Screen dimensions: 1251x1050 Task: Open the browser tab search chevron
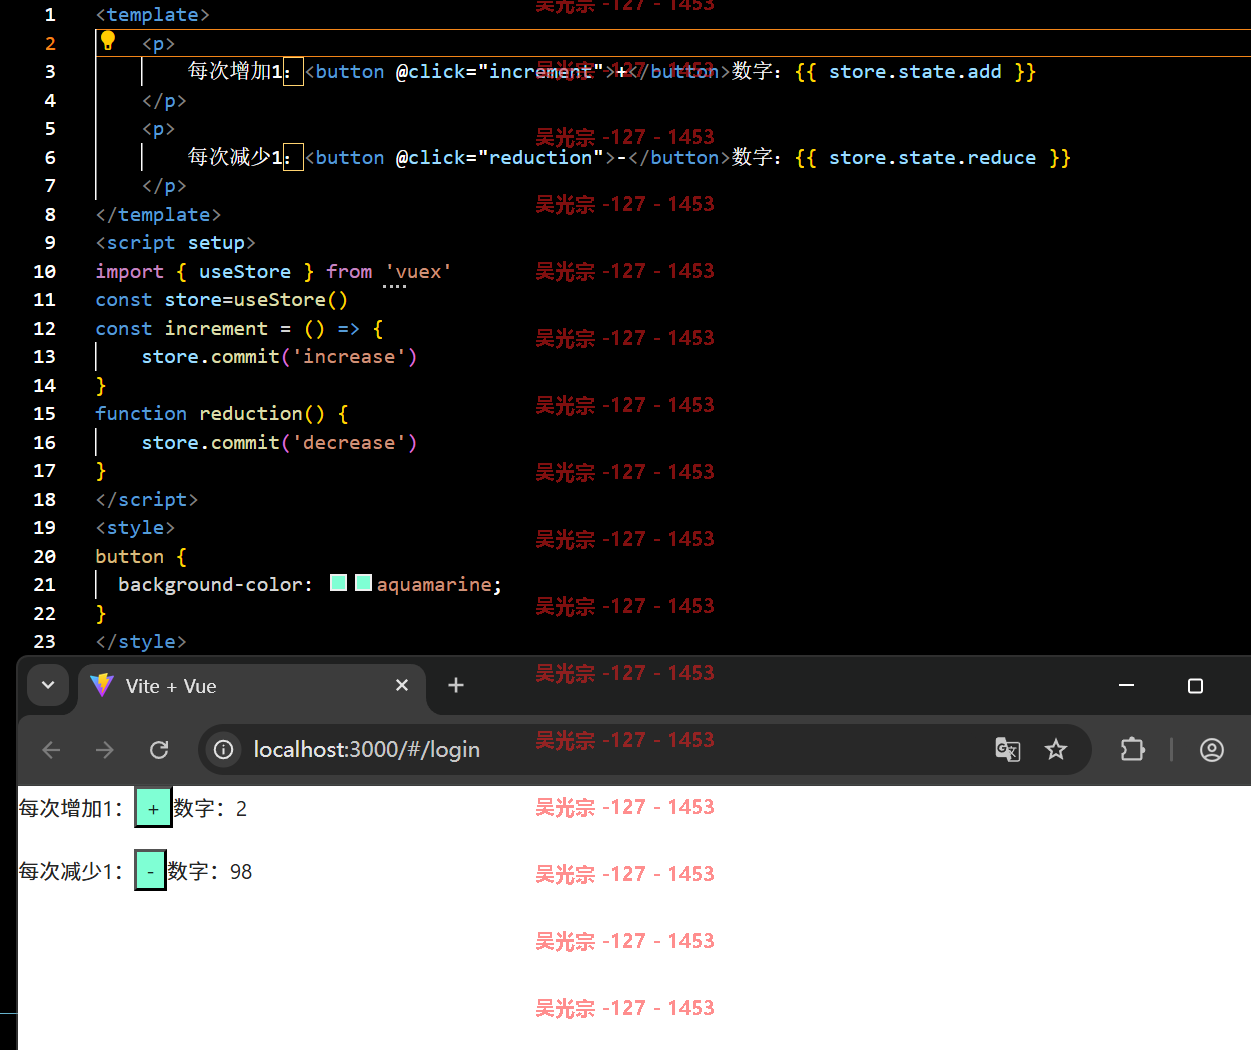48,685
